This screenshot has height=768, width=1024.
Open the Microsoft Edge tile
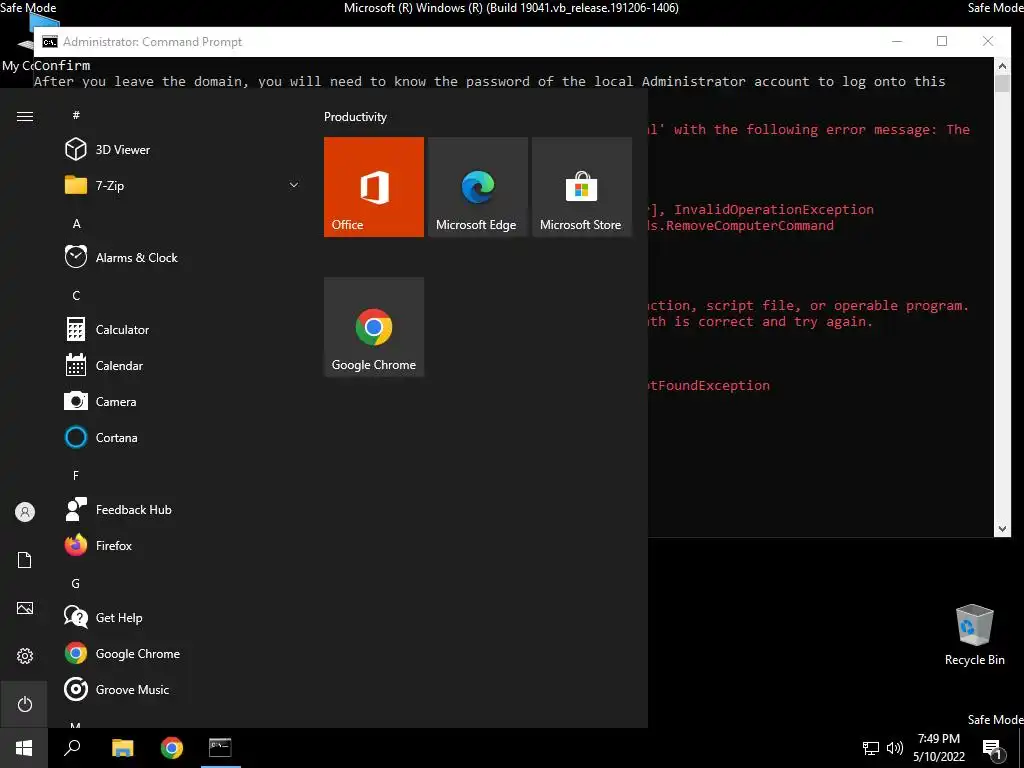click(478, 187)
